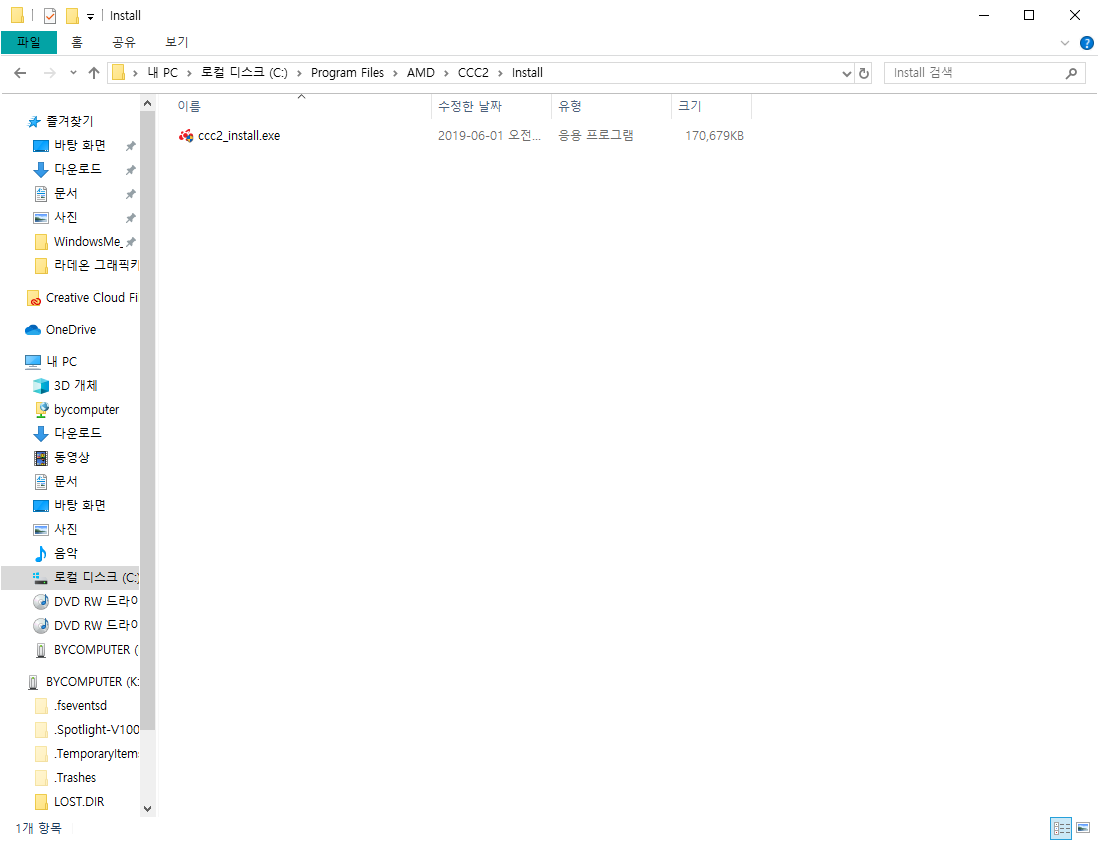The image size is (1099, 841).
Task: Click the help question mark icon
Action: pos(1086,43)
